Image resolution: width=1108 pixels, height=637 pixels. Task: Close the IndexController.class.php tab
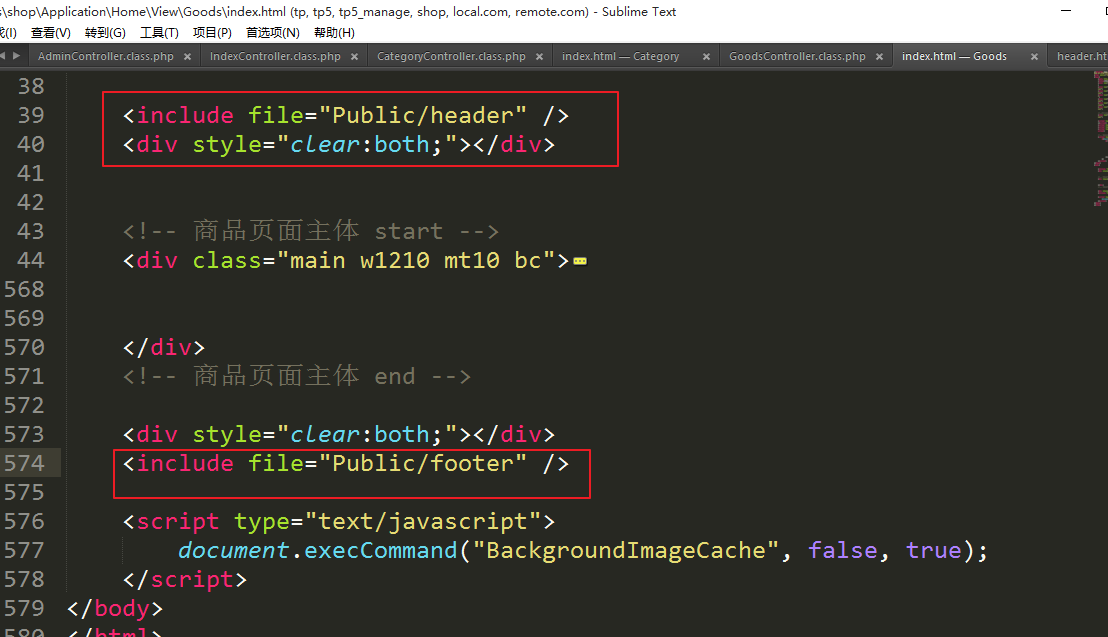pos(356,57)
